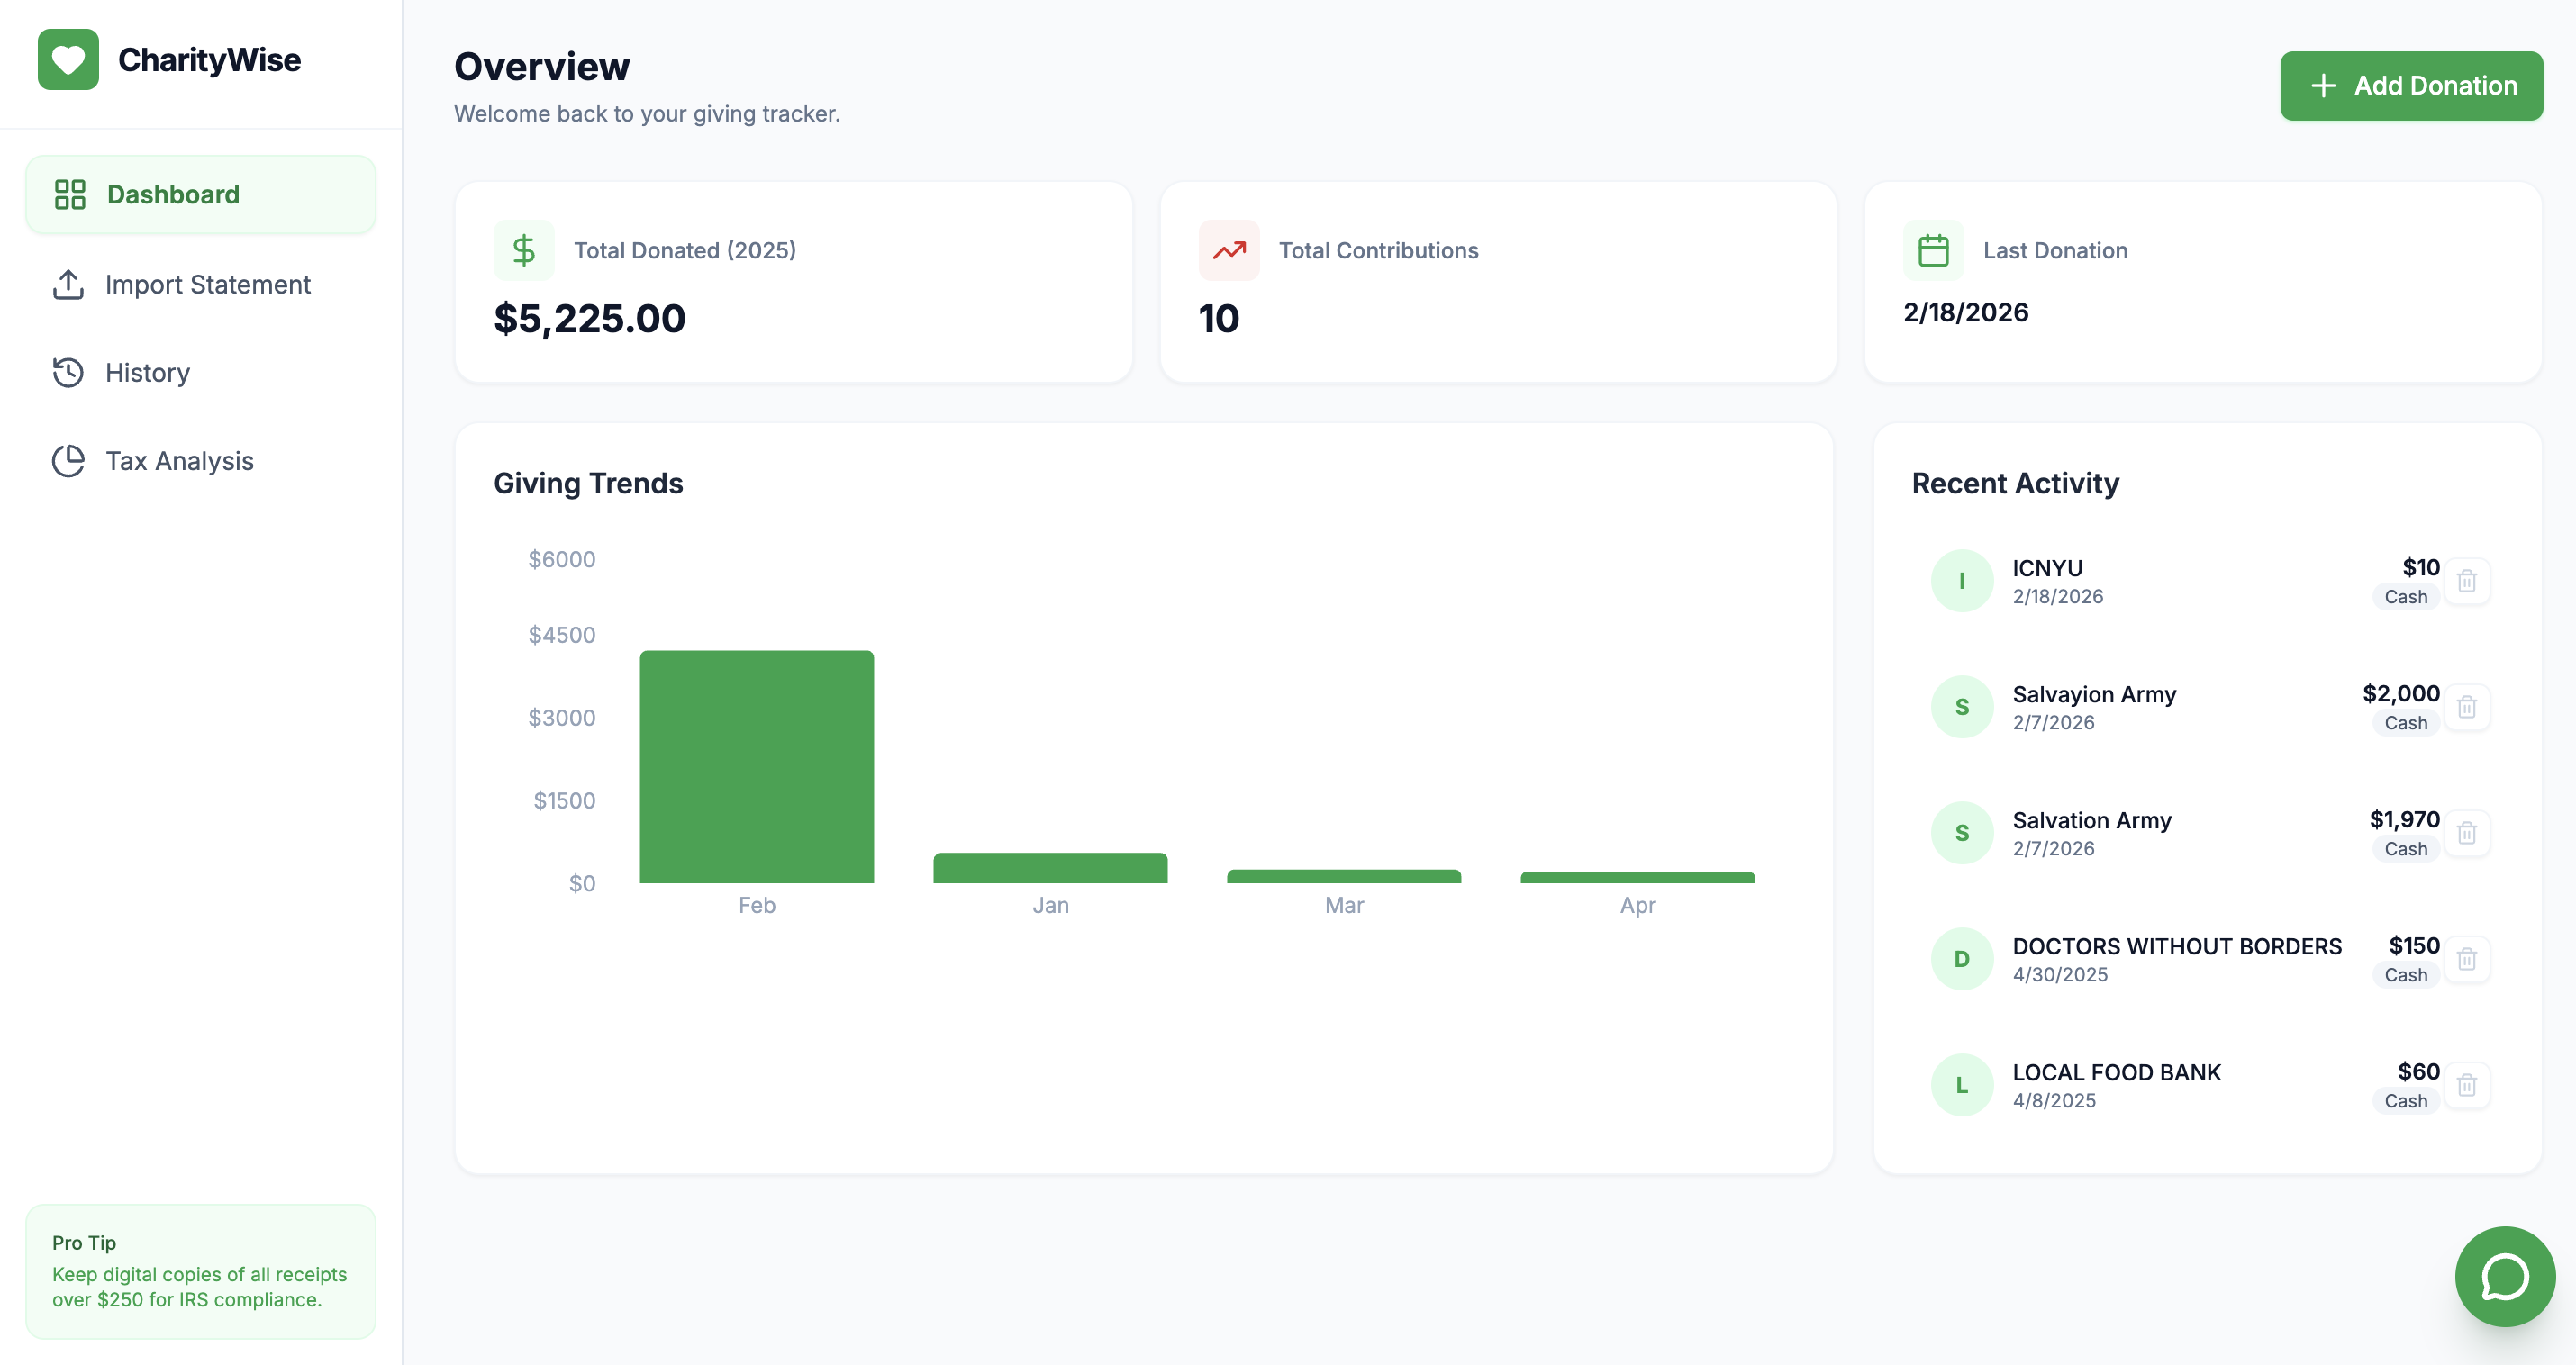Navigate to Tax Analysis
This screenshot has width=2576, height=1365.
[x=179, y=460]
